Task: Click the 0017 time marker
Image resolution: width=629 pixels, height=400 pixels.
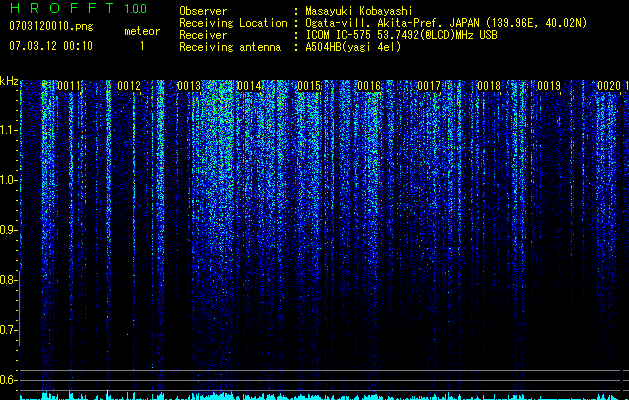Action: [x=429, y=86]
